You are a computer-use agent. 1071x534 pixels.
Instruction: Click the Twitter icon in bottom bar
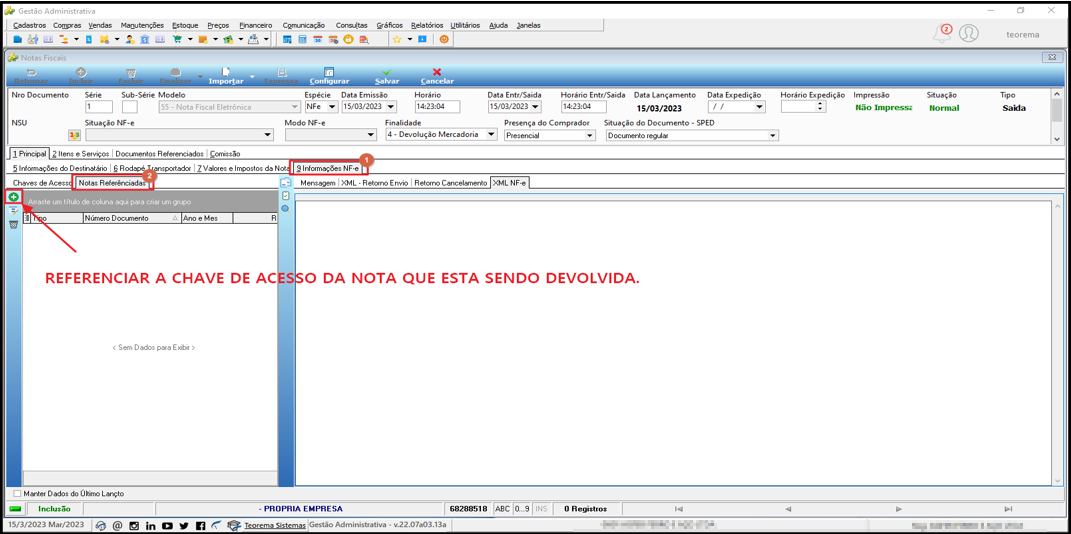coord(184,526)
